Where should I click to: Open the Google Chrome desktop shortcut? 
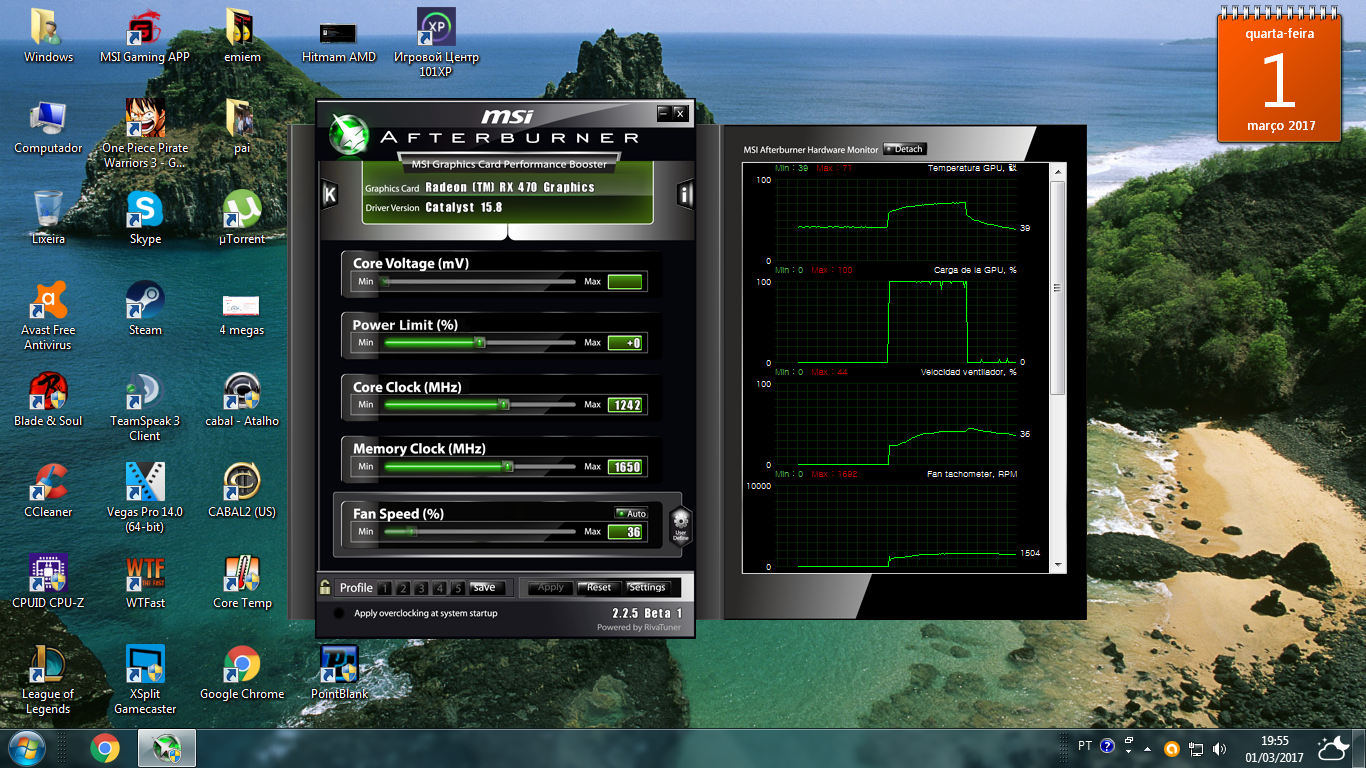[x=242, y=672]
